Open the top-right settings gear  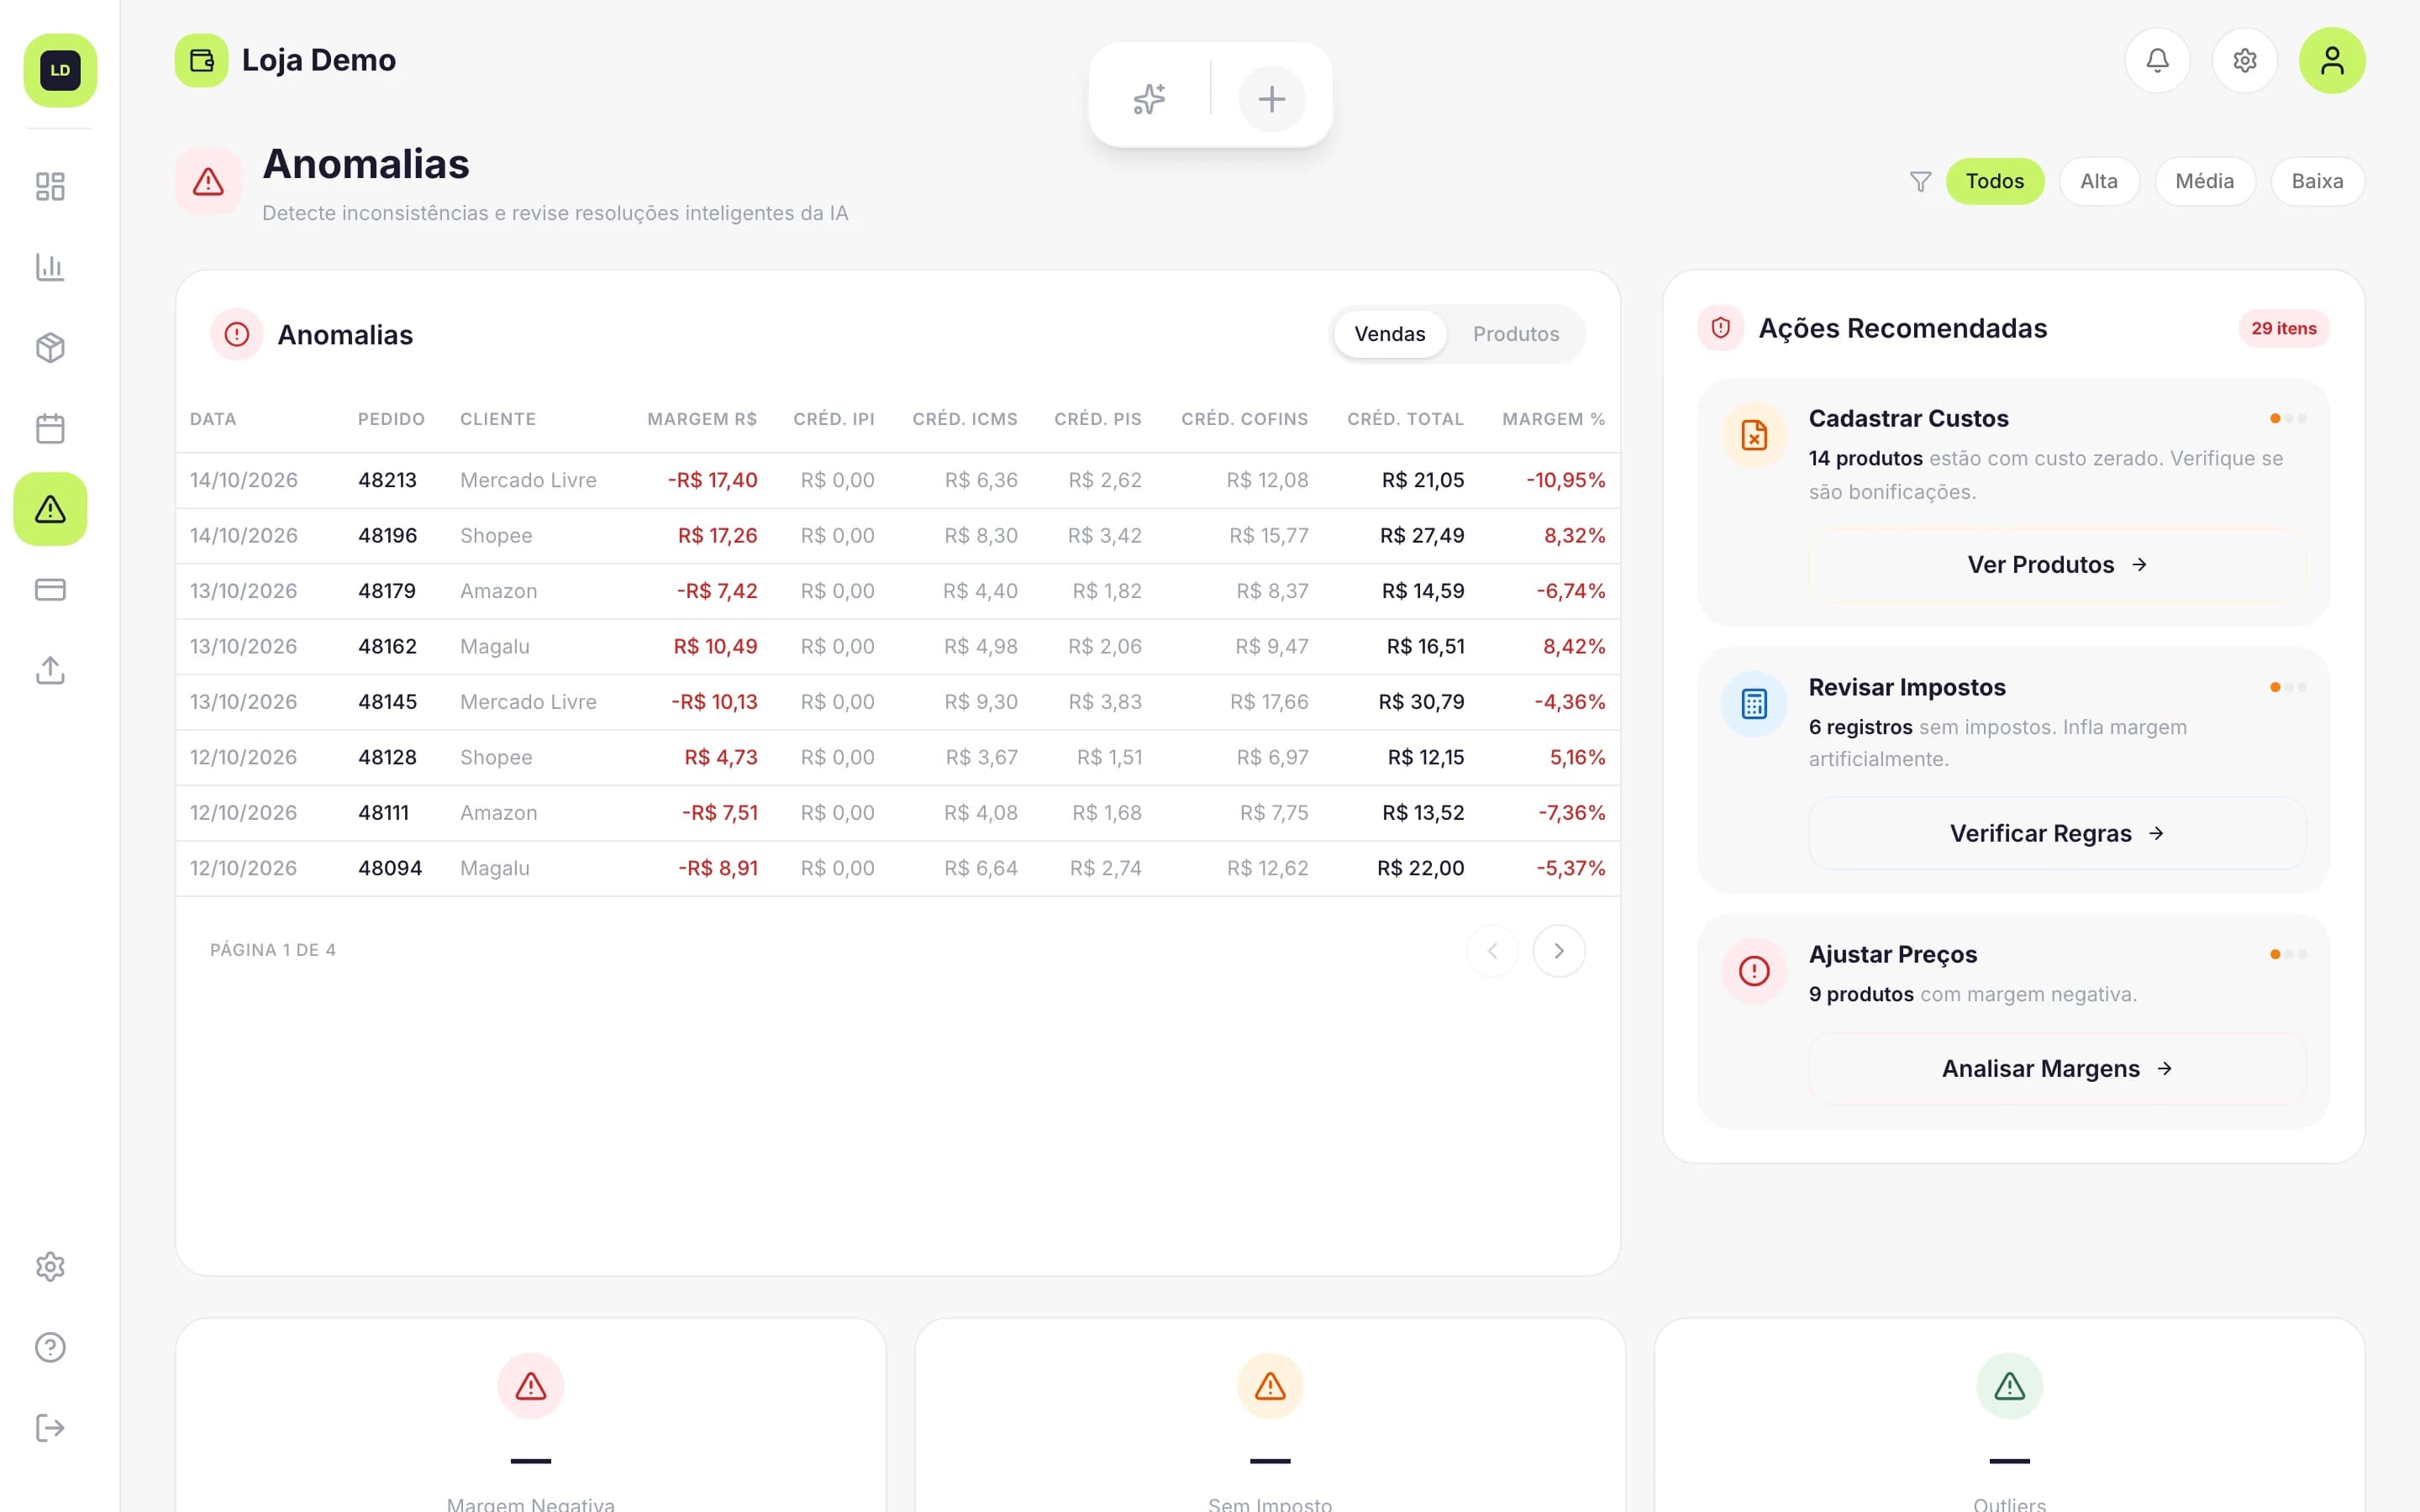2244,60
